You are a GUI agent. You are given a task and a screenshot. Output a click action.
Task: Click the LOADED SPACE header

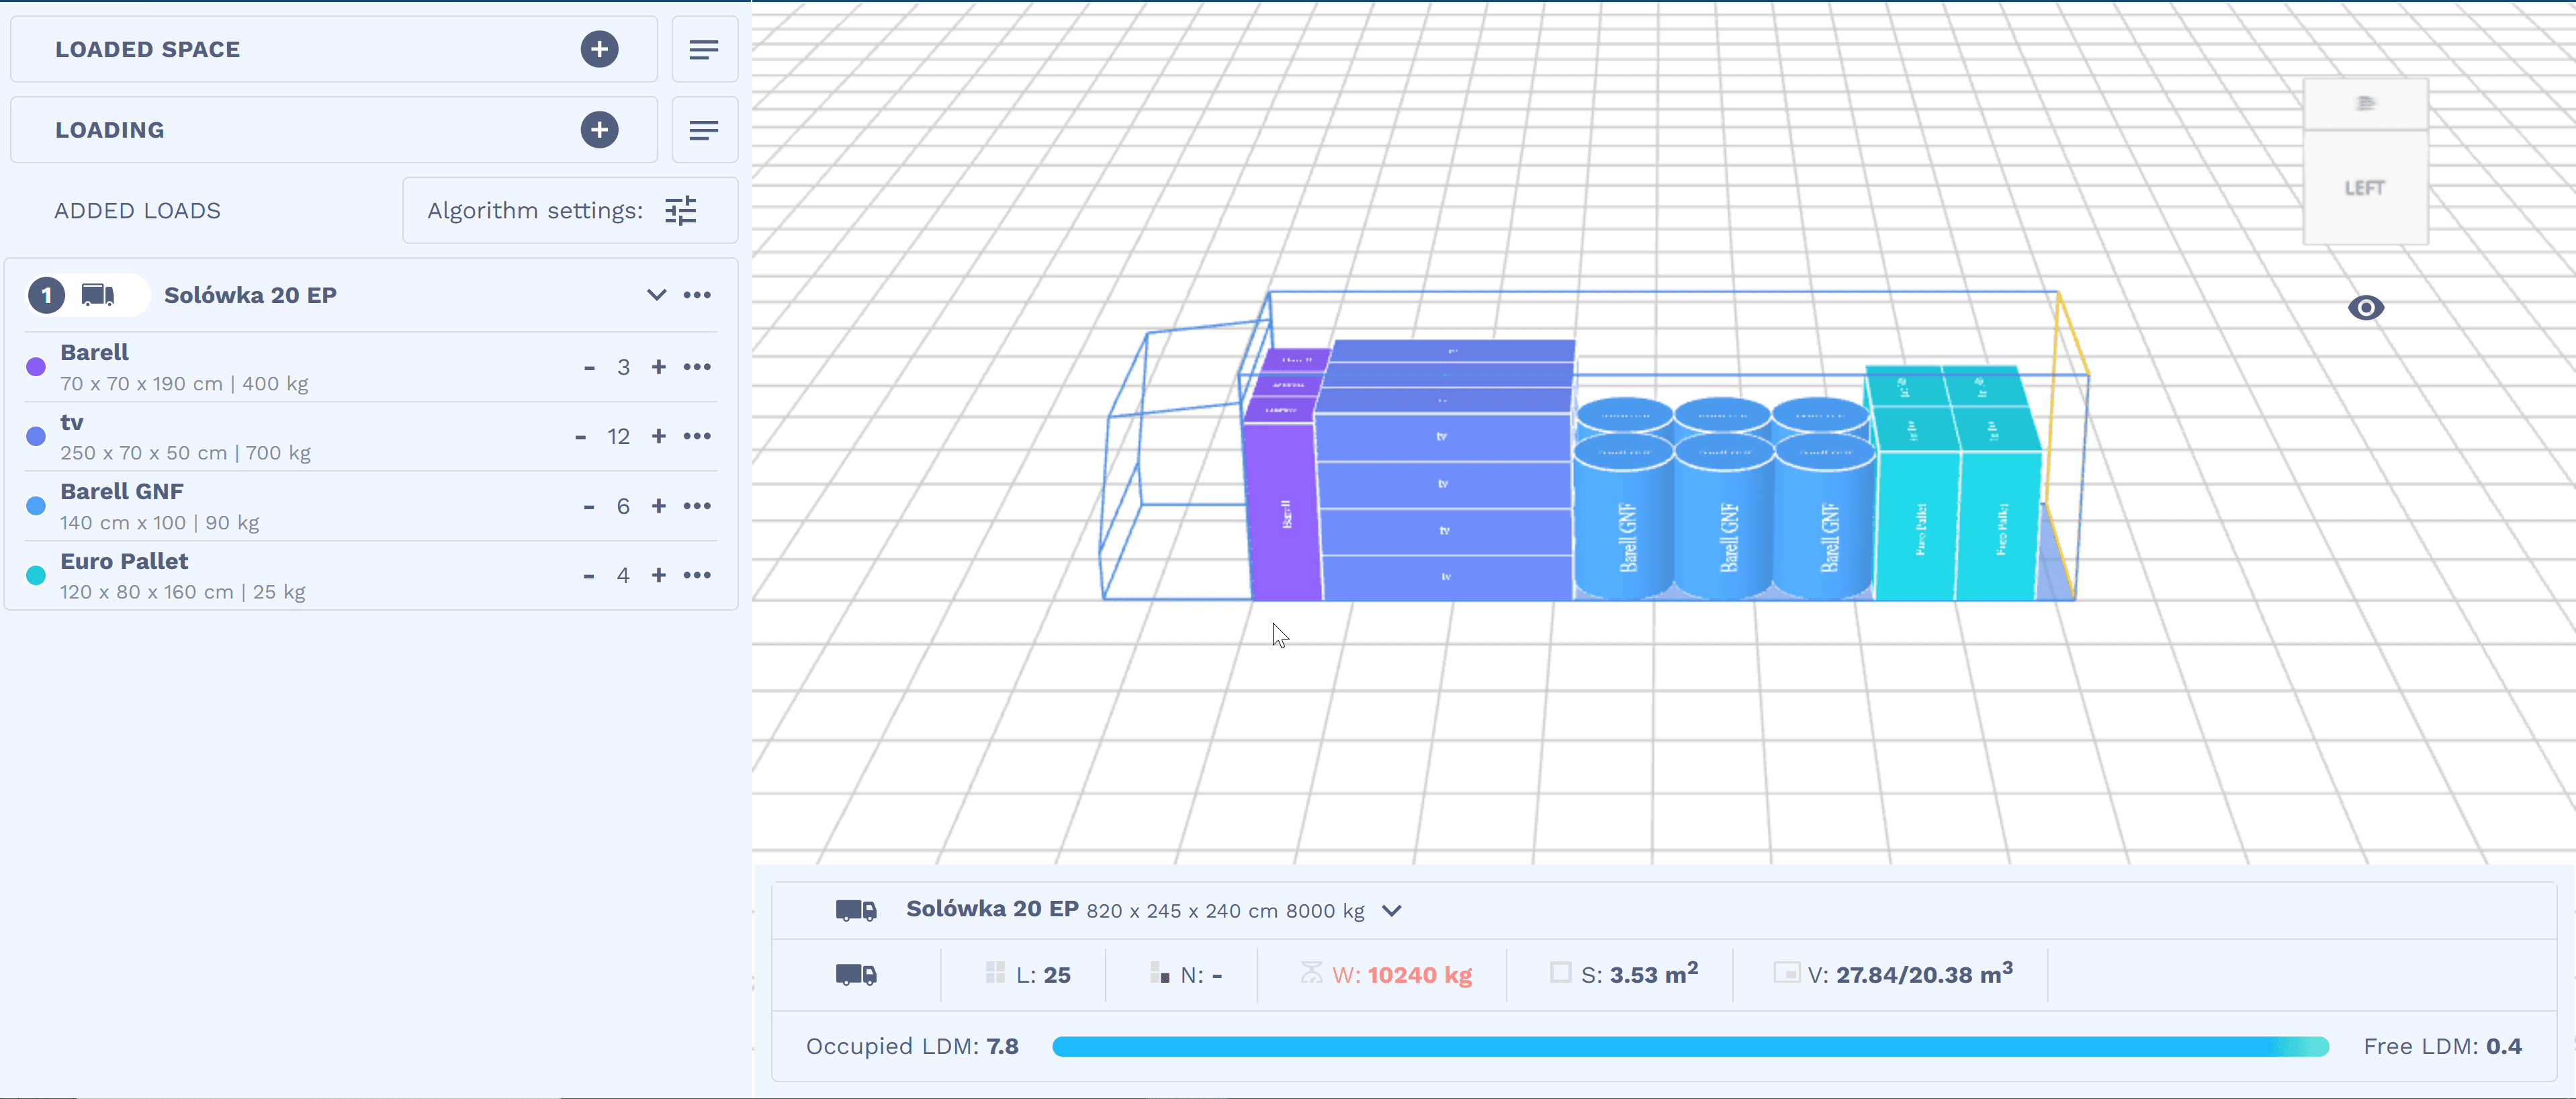click(x=147, y=49)
